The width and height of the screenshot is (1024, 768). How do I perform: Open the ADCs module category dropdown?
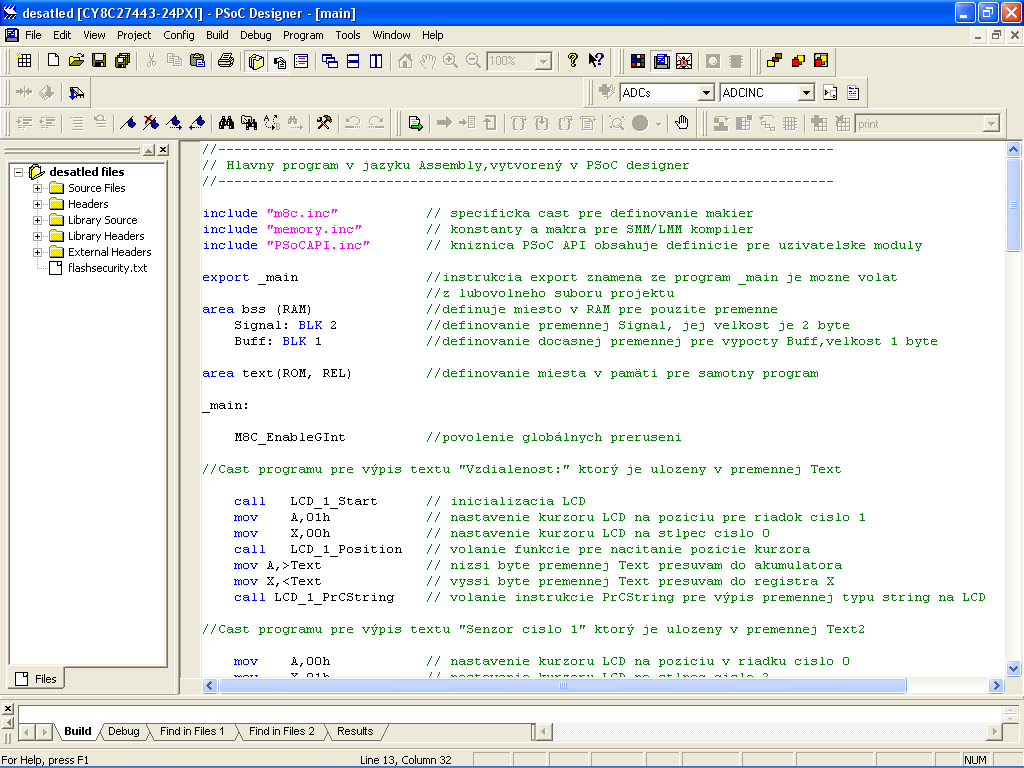coord(706,93)
